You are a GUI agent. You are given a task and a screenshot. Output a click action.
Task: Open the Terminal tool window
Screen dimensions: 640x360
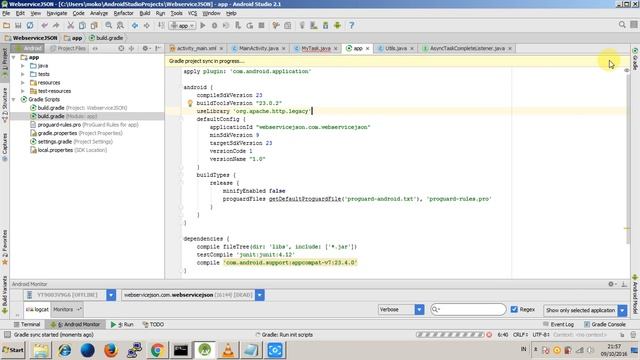27,324
